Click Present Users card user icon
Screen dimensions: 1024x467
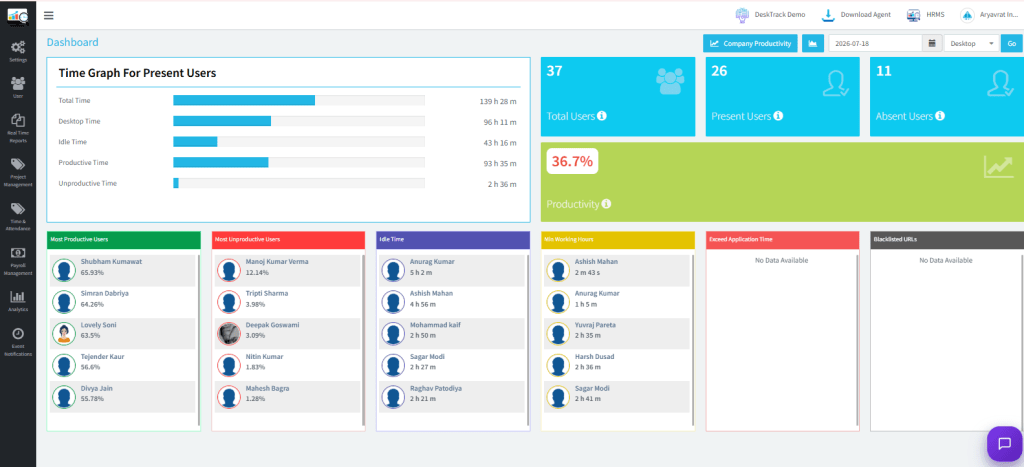tap(836, 83)
